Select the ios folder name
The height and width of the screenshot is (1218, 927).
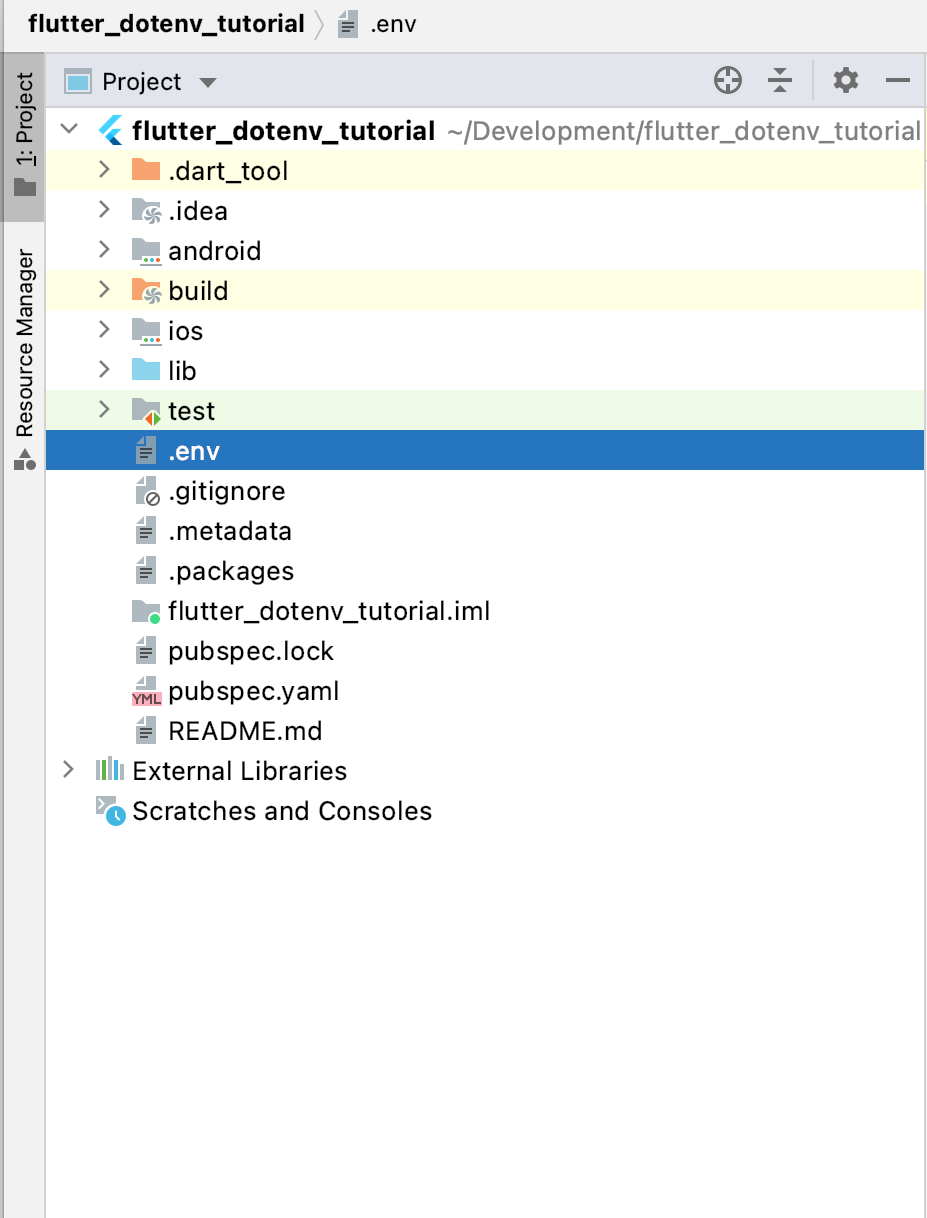point(186,331)
